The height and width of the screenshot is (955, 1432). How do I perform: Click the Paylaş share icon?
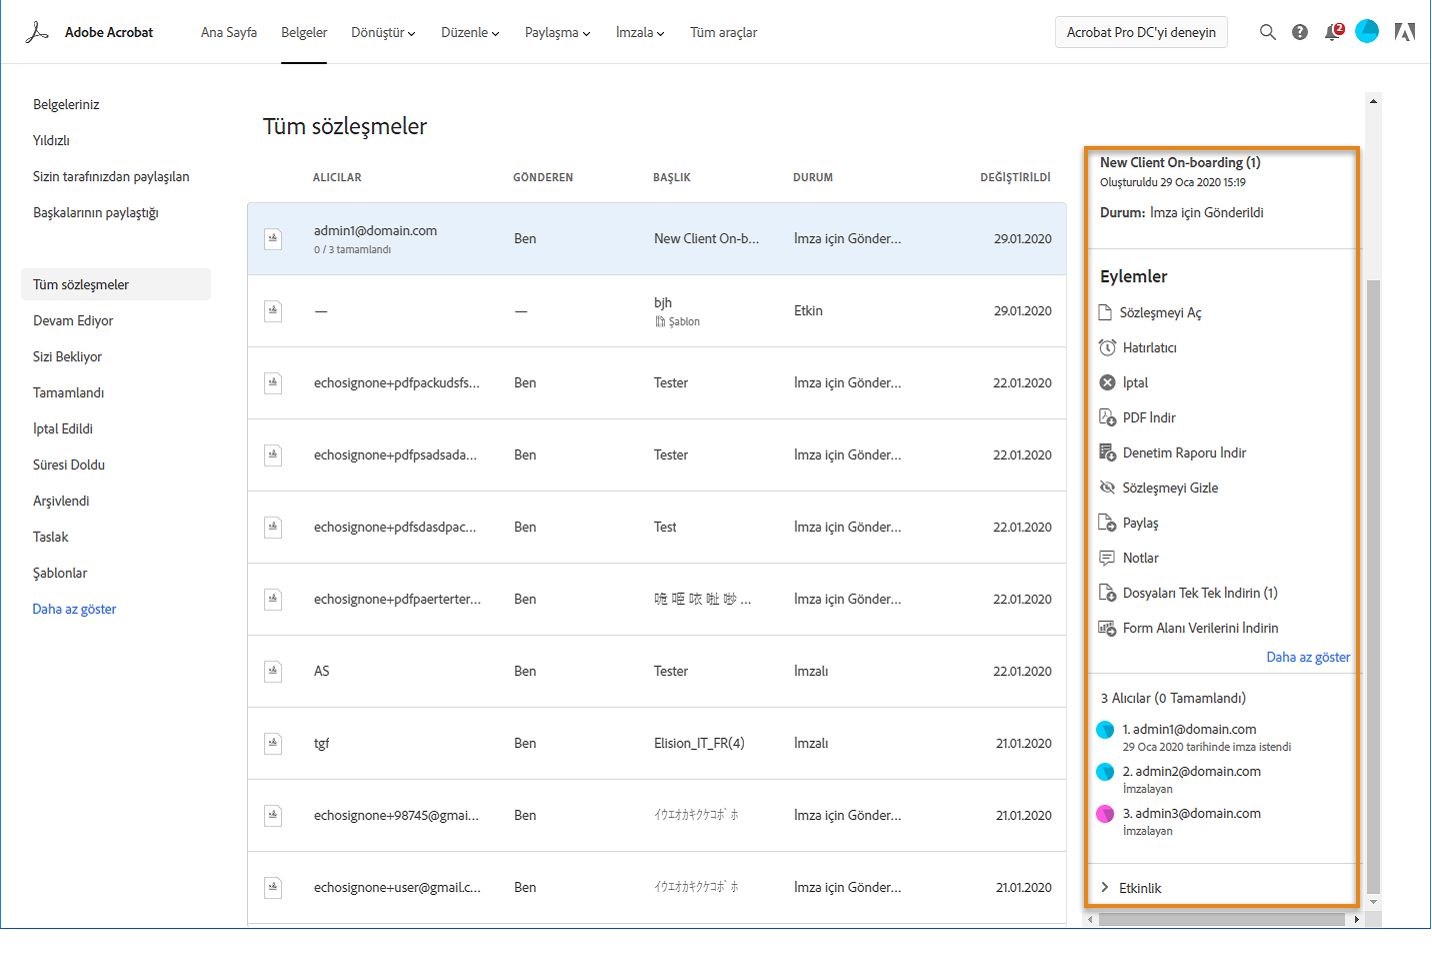(x=1107, y=522)
